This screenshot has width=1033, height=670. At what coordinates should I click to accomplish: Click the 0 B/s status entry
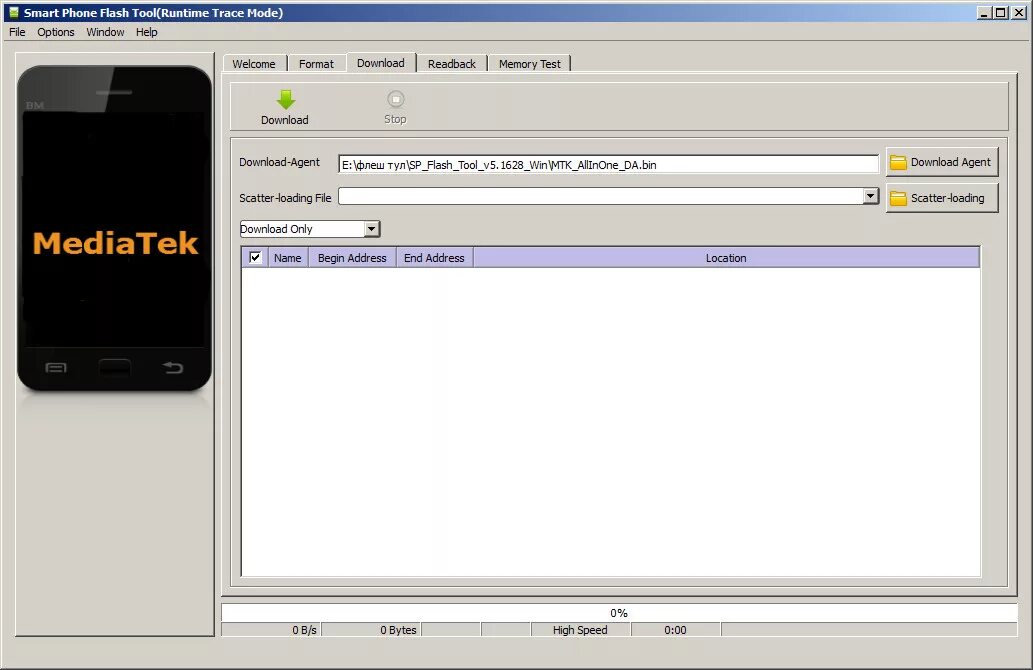coord(271,630)
